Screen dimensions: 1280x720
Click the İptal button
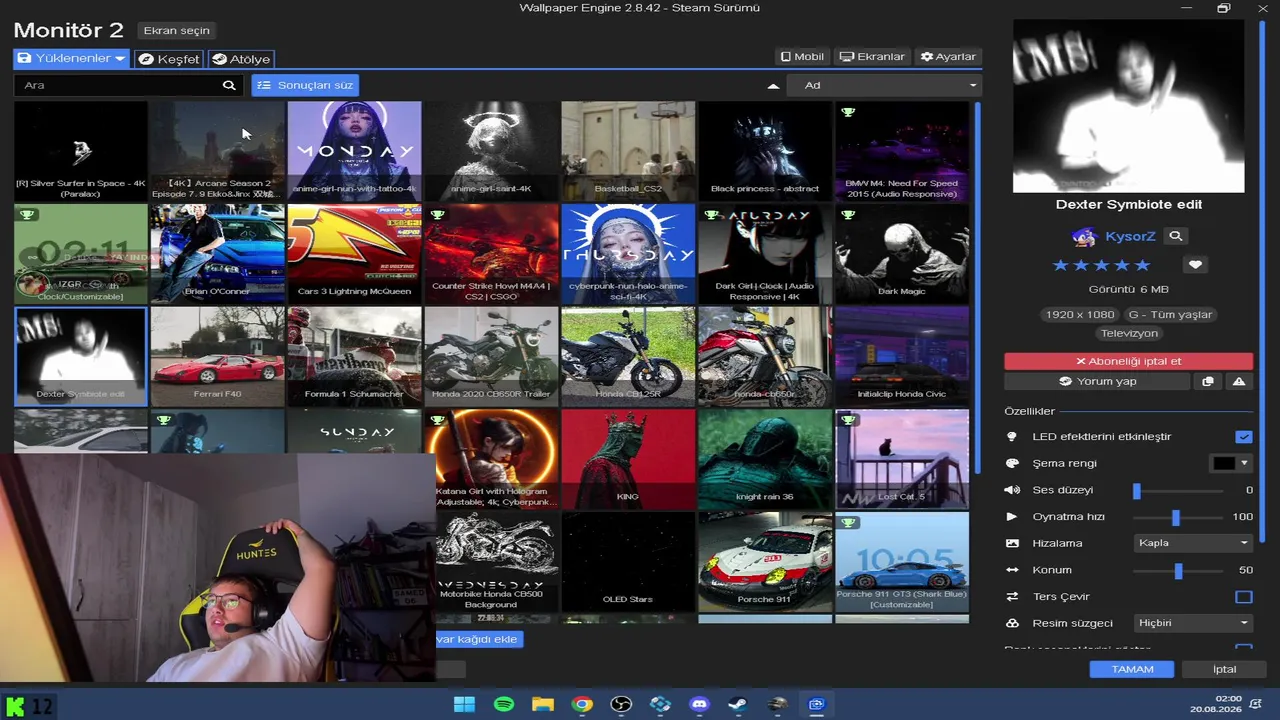click(x=1224, y=669)
